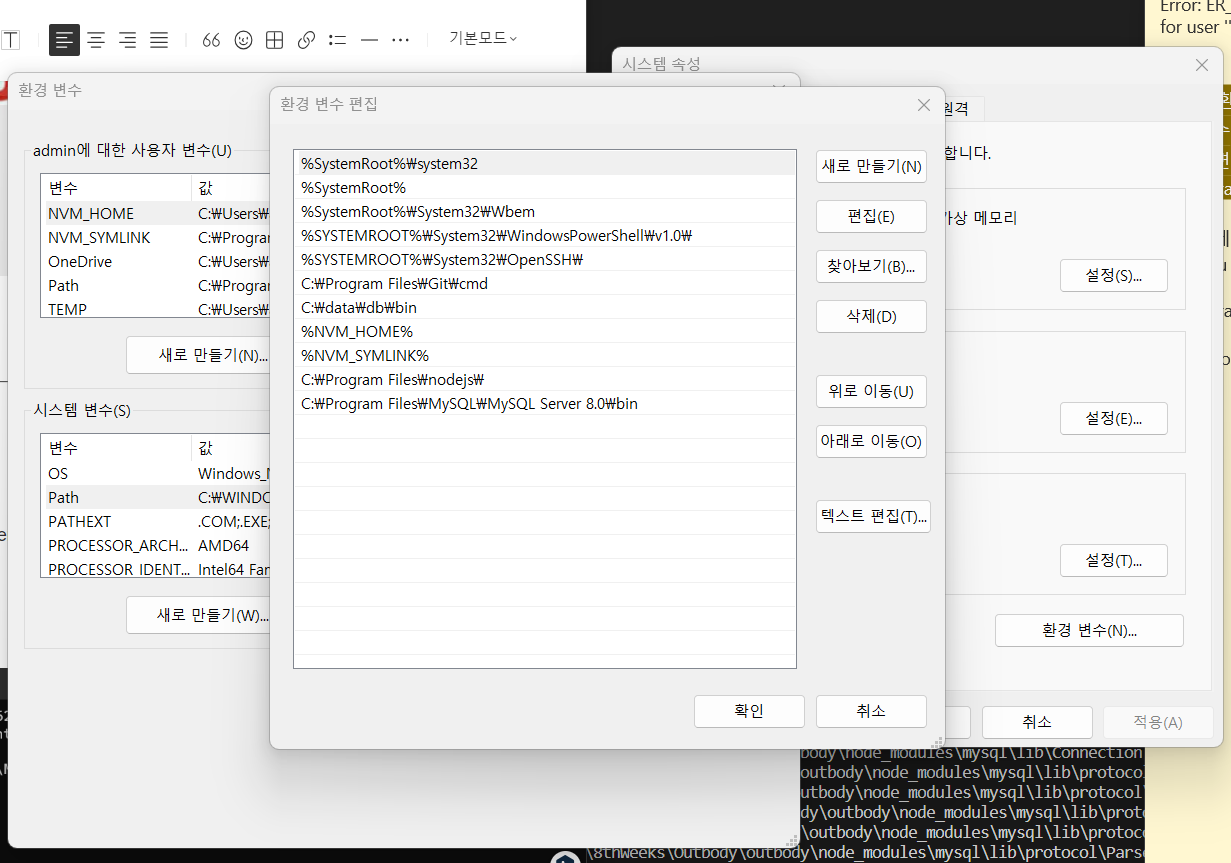Insert a bulleted list icon
This screenshot has height=863, width=1231.
pos(338,39)
